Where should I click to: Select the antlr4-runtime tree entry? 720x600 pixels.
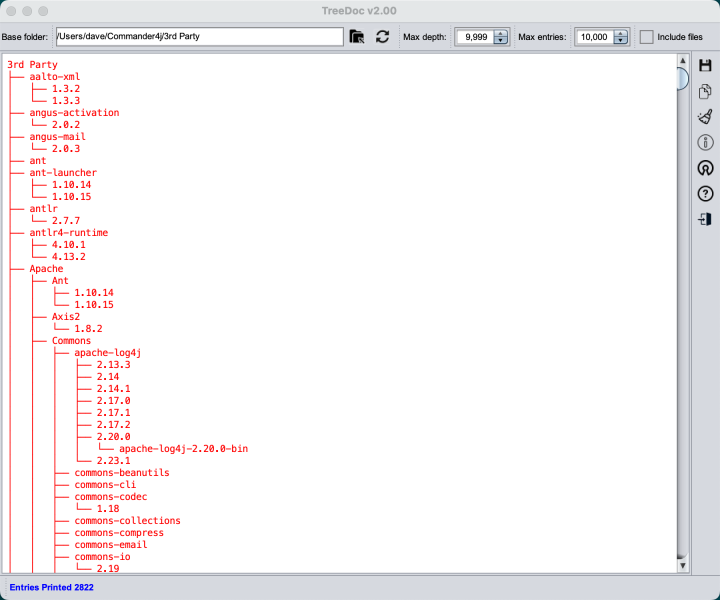(68, 233)
